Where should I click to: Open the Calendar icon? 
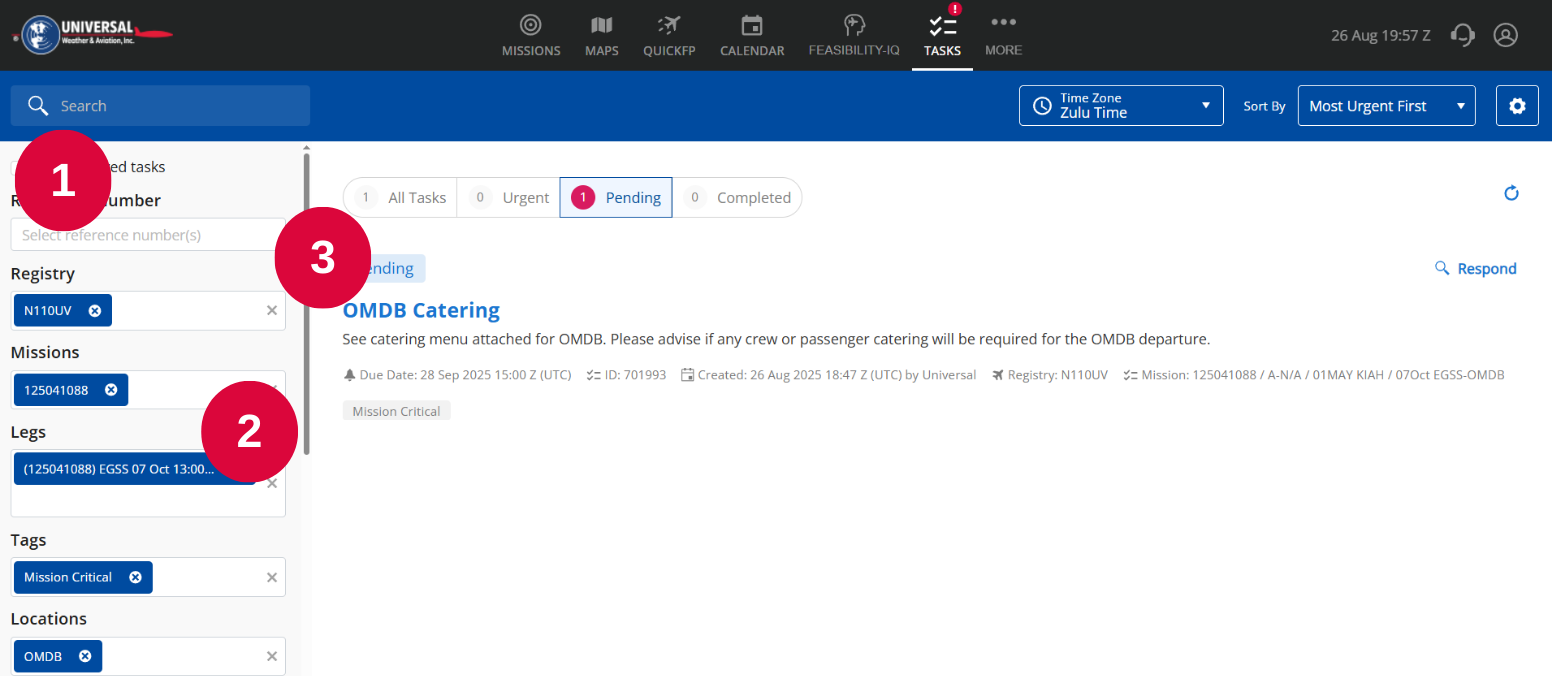752,26
